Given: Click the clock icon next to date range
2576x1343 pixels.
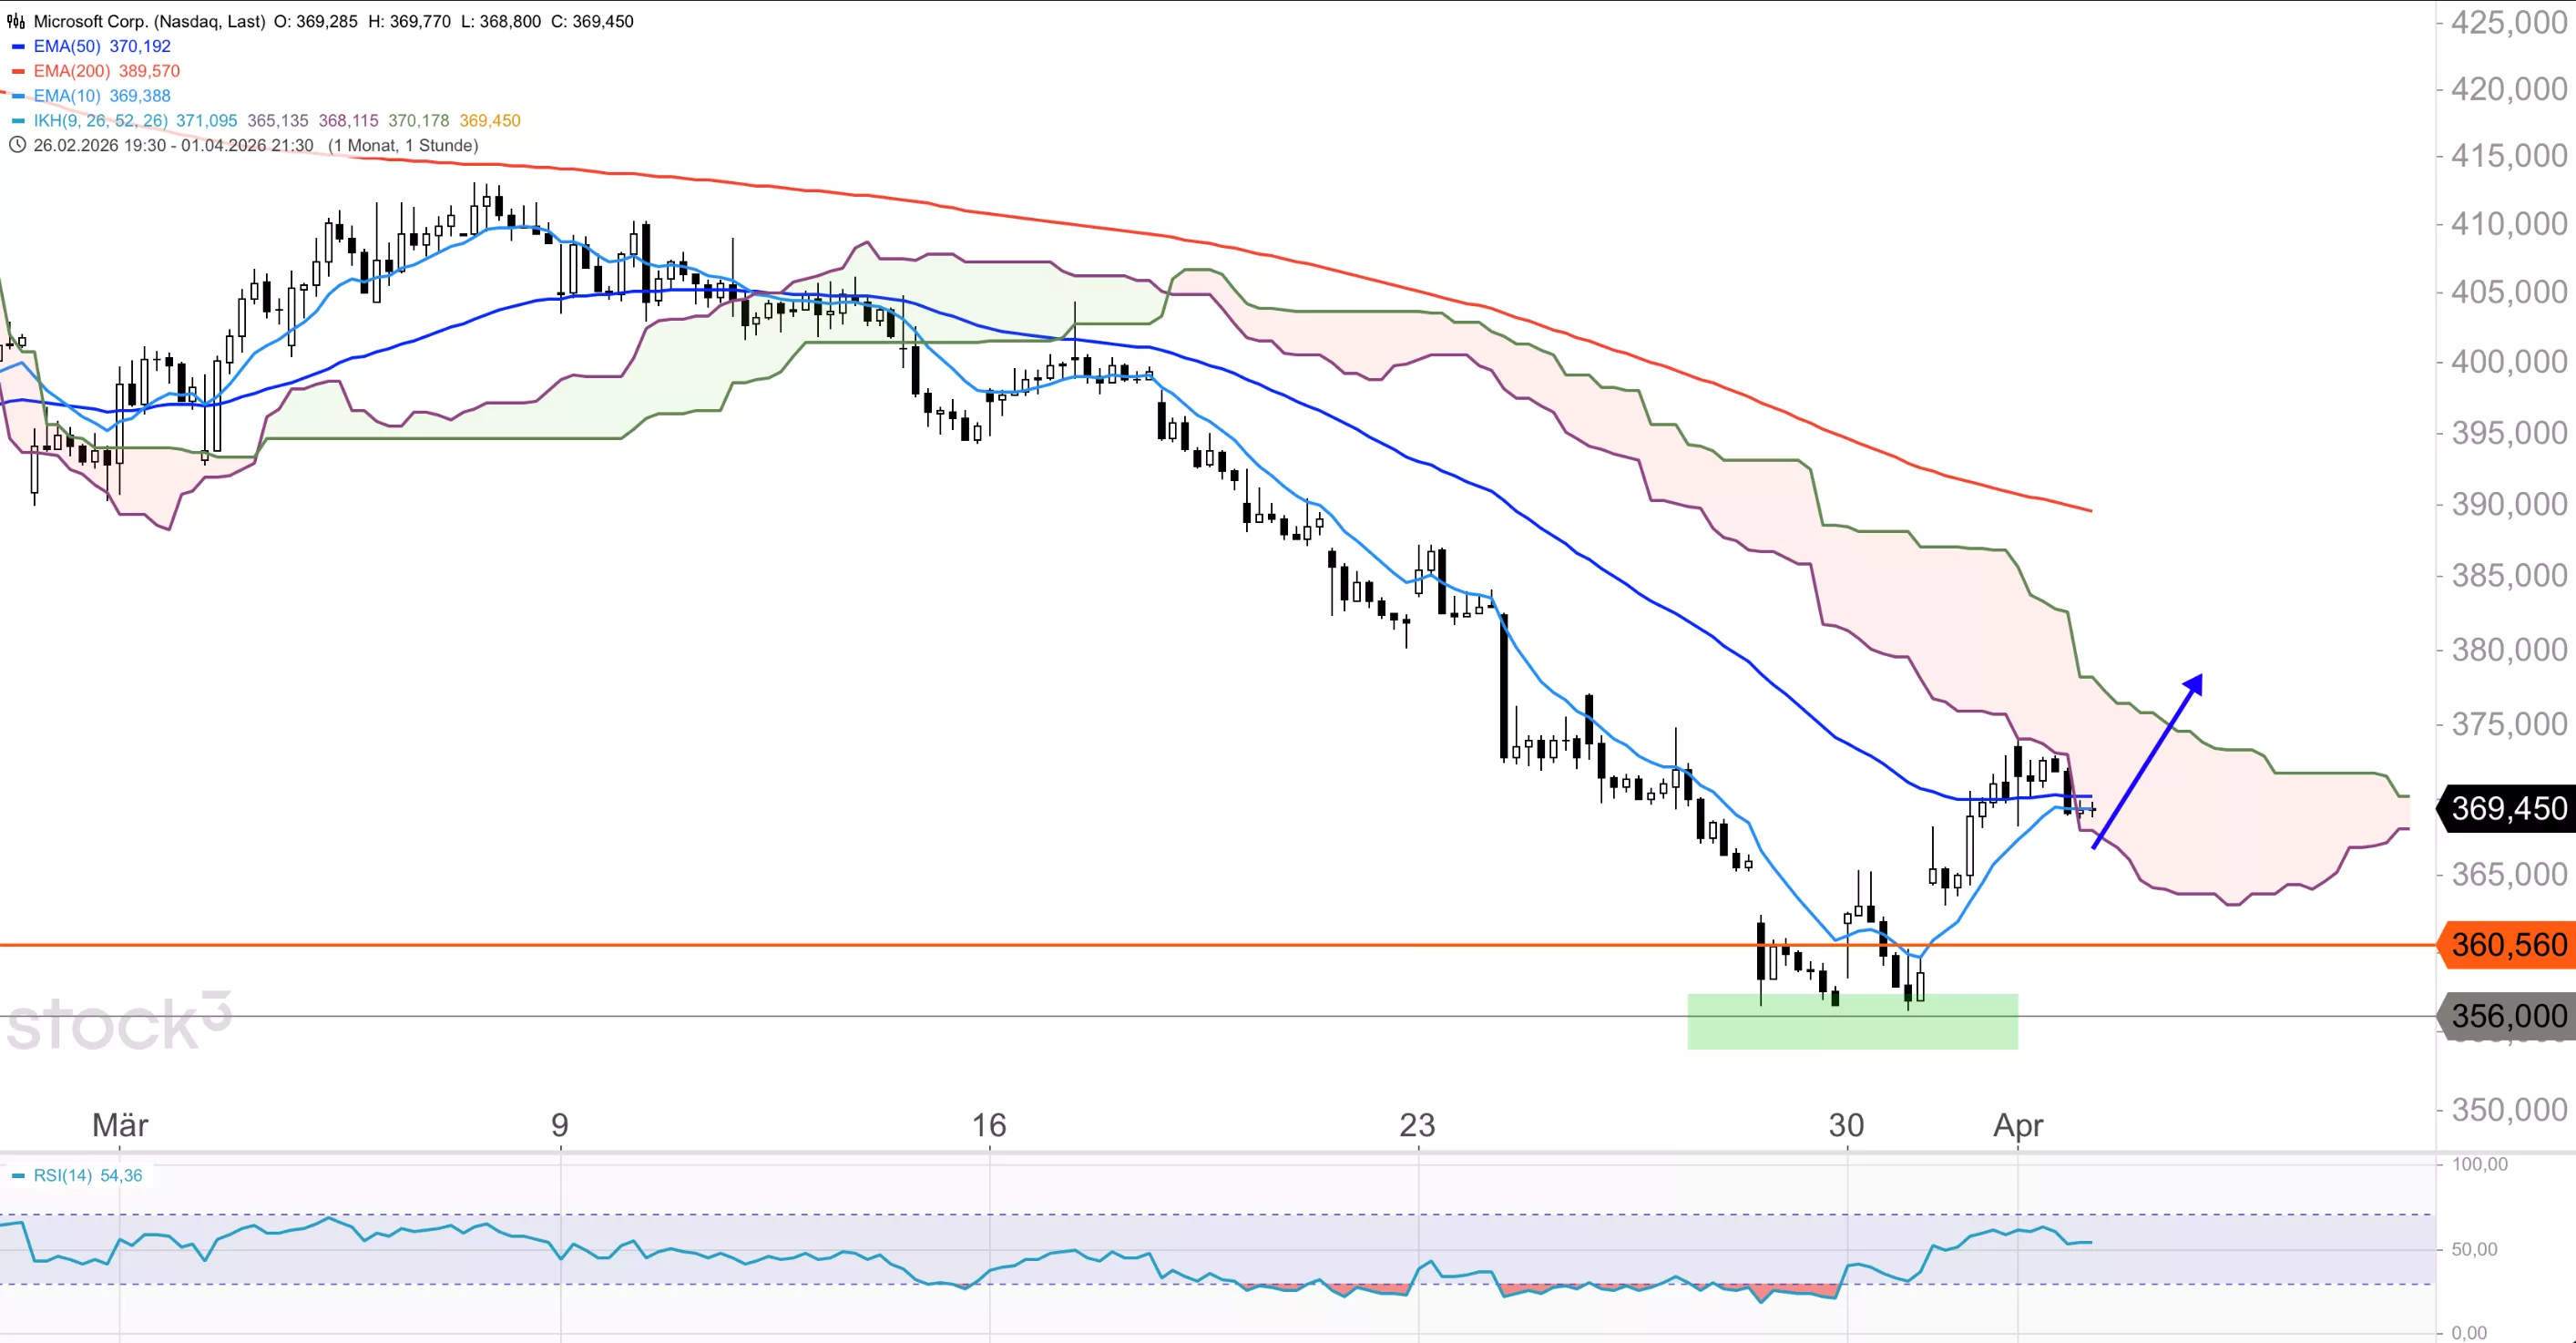Looking at the screenshot, I should tap(17, 145).
